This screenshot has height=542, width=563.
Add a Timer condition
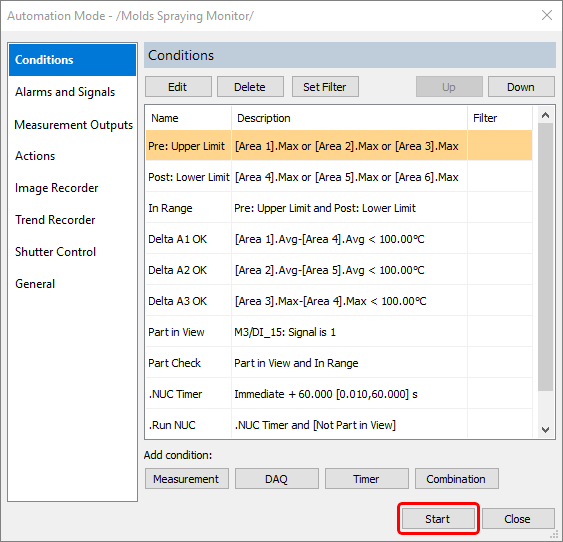pos(367,478)
